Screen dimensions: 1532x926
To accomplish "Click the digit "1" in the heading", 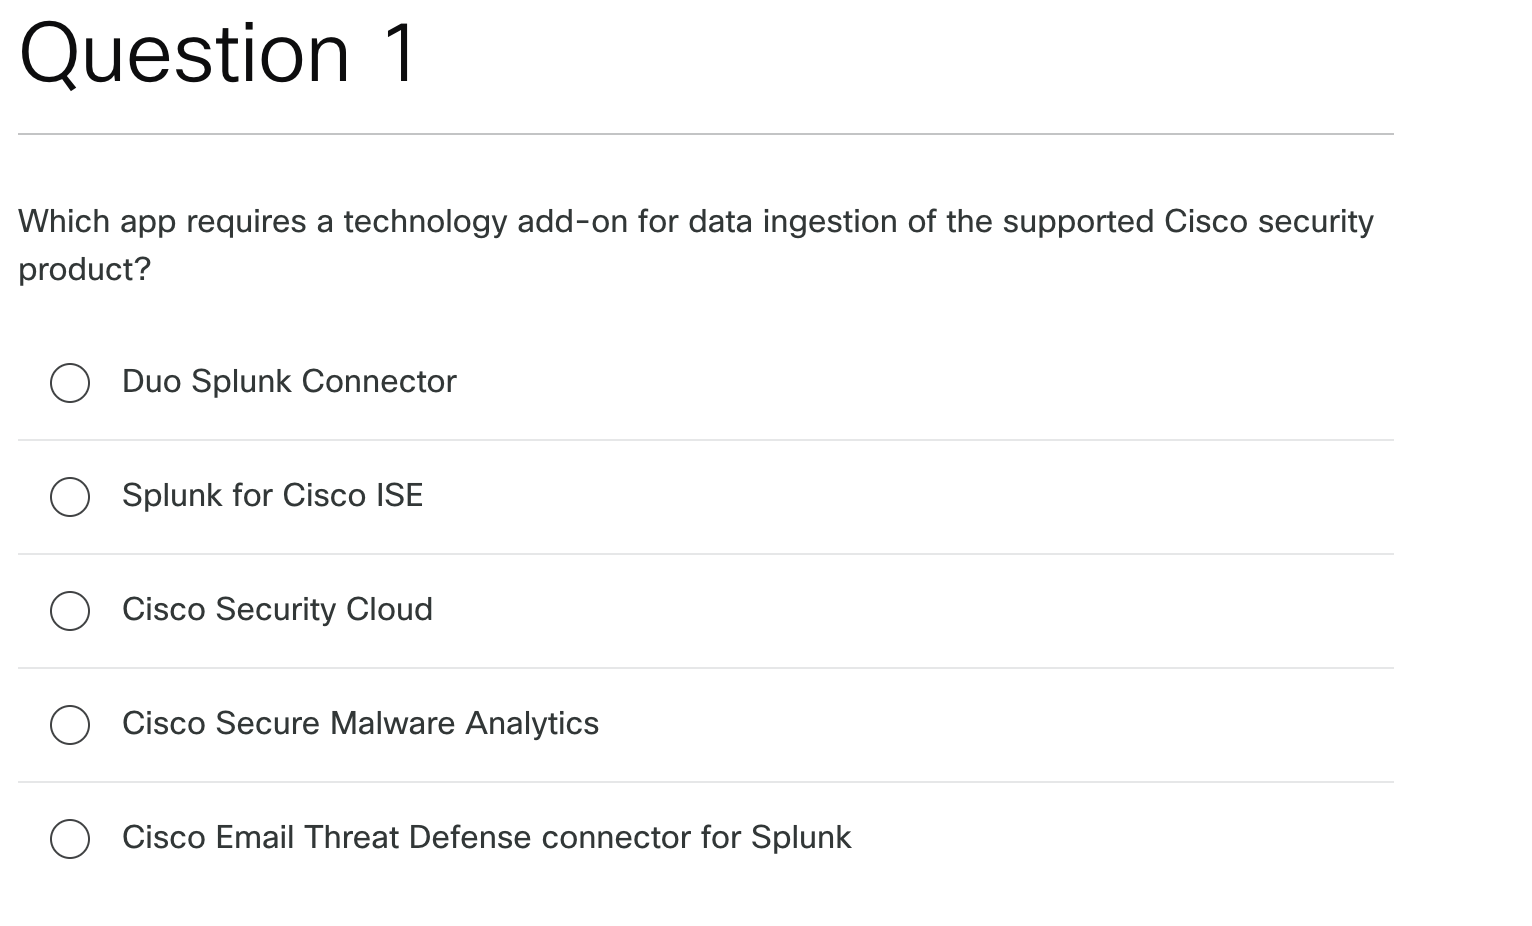I will pyautogui.click(x=399, y=53).
